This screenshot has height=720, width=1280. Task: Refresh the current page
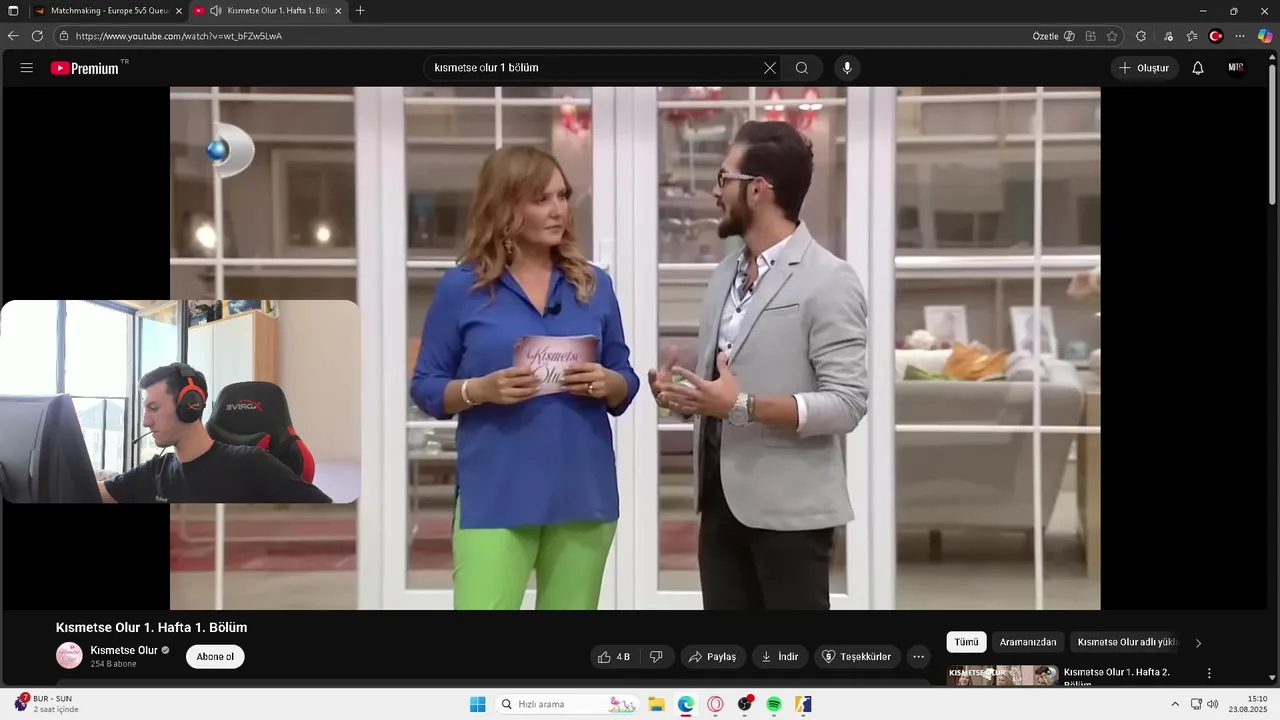point(37,36)
